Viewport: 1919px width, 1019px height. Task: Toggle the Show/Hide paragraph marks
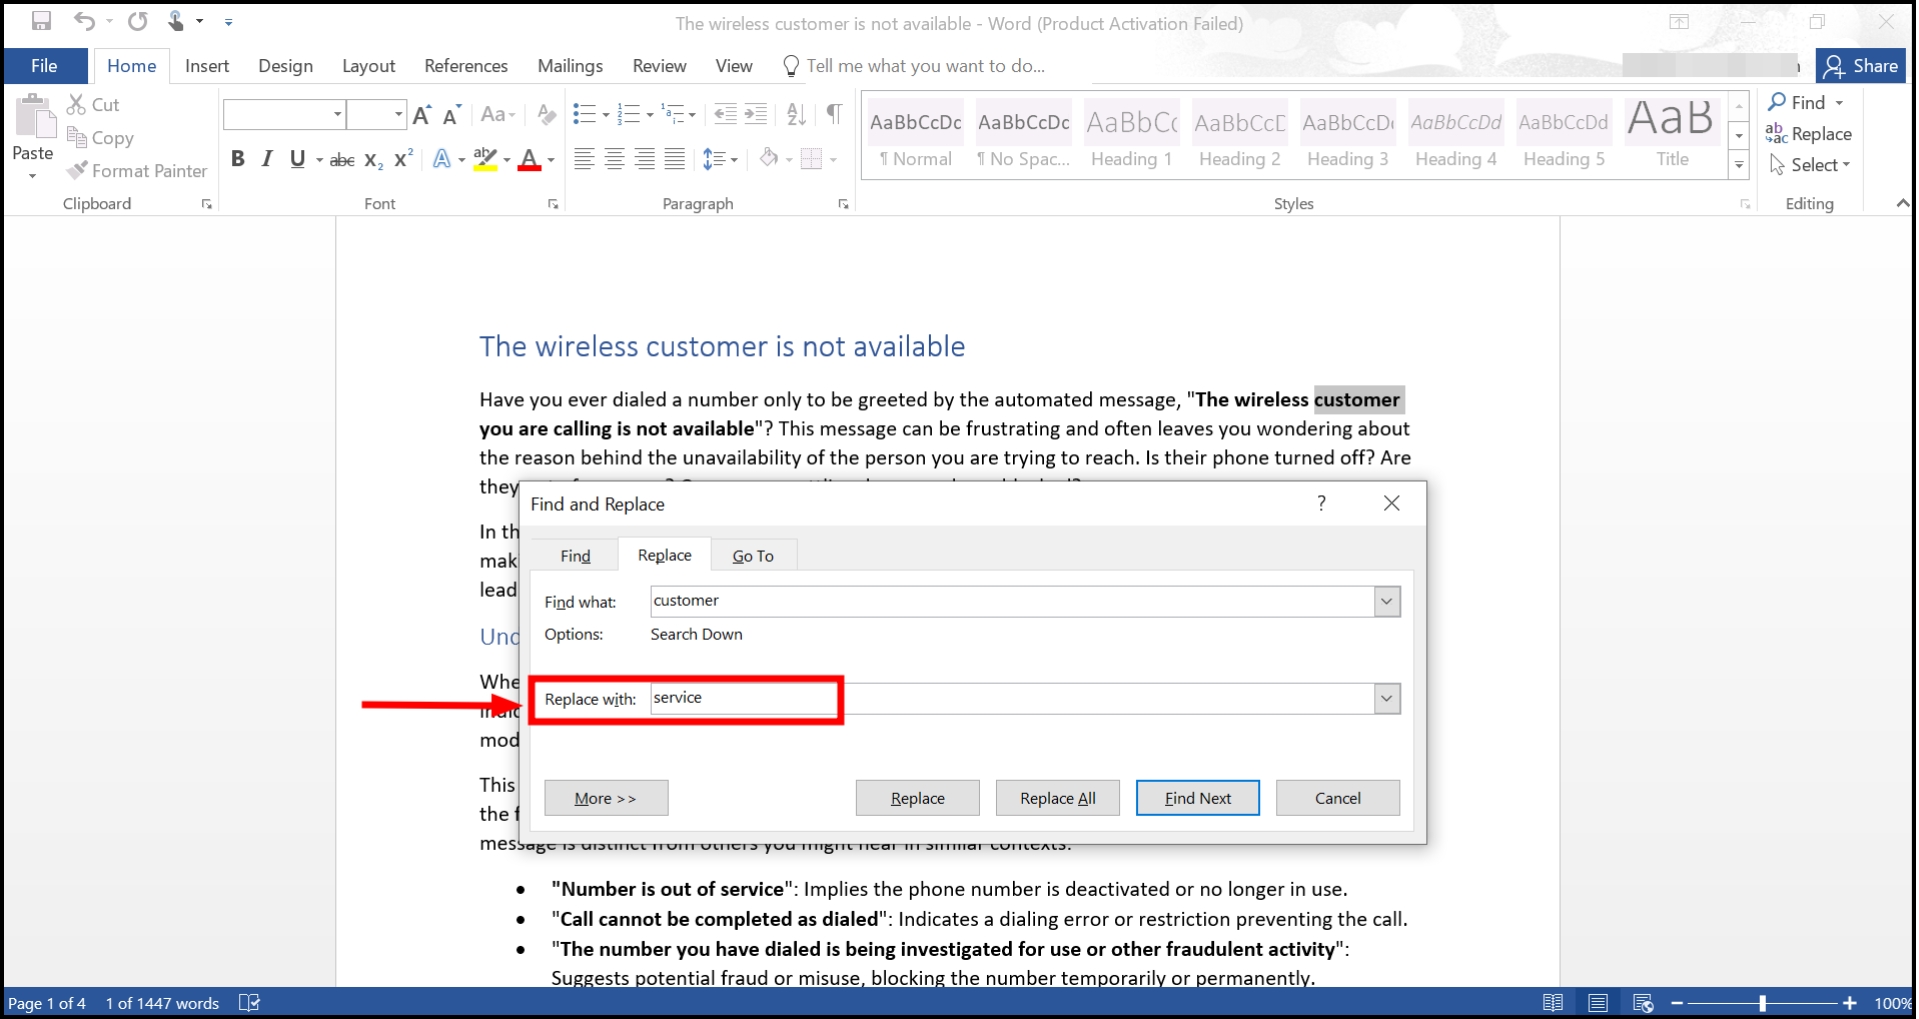(835, 114)
